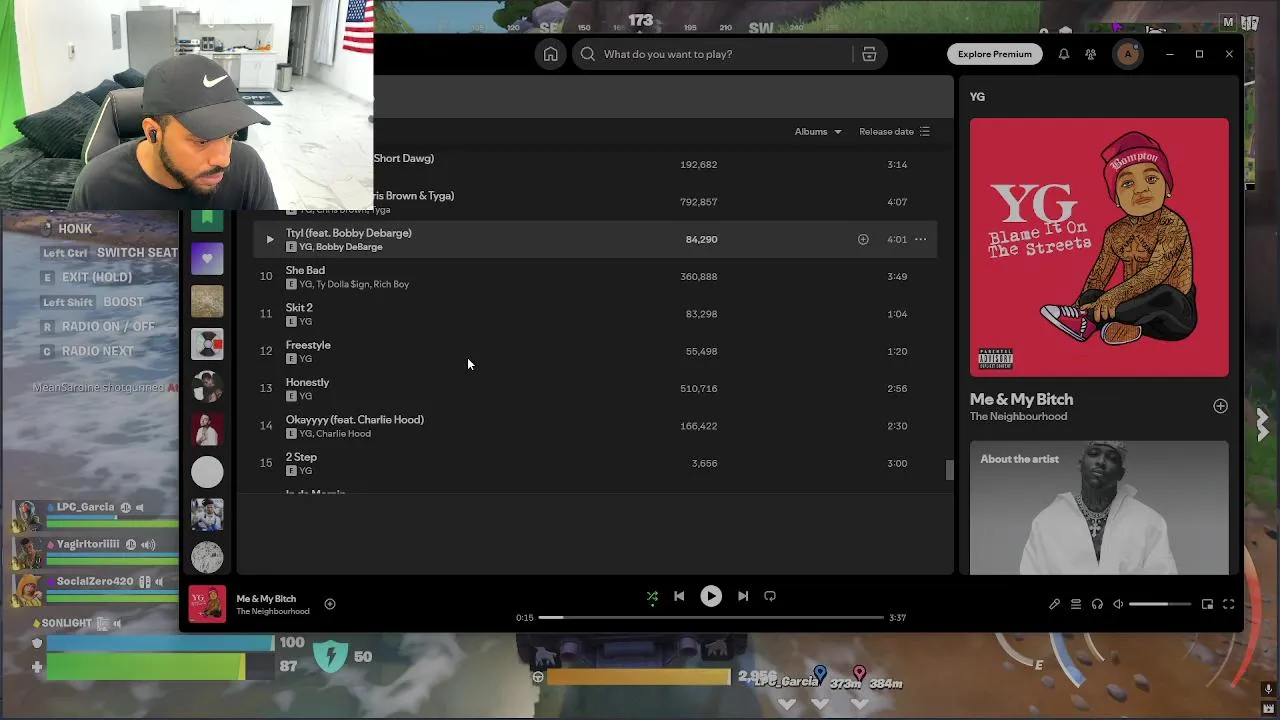Enter full screen player view
The height and width of the screenshot is (720, 1280).
[x=1228, y=604]
